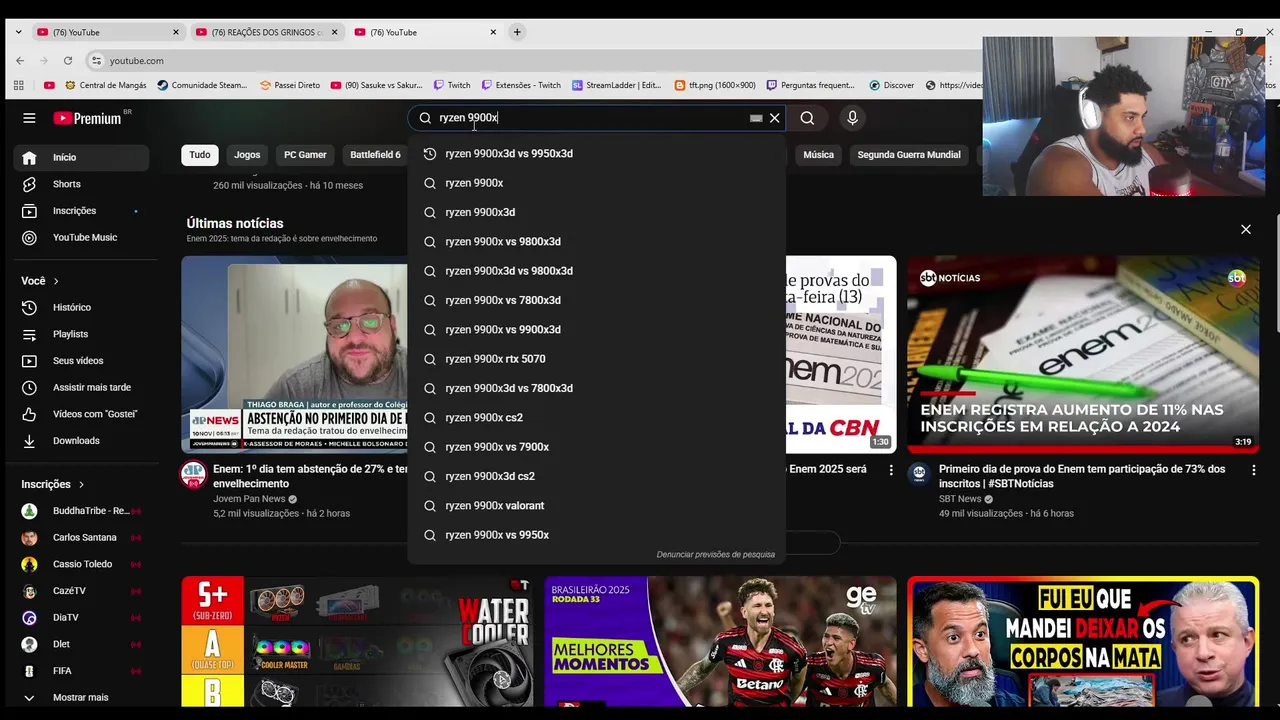This screenshot has width=1280, height=720.
Task: Pick suggestion ryzen 9900x3d vs 9950x3d
Action: (x=596, y=154)
